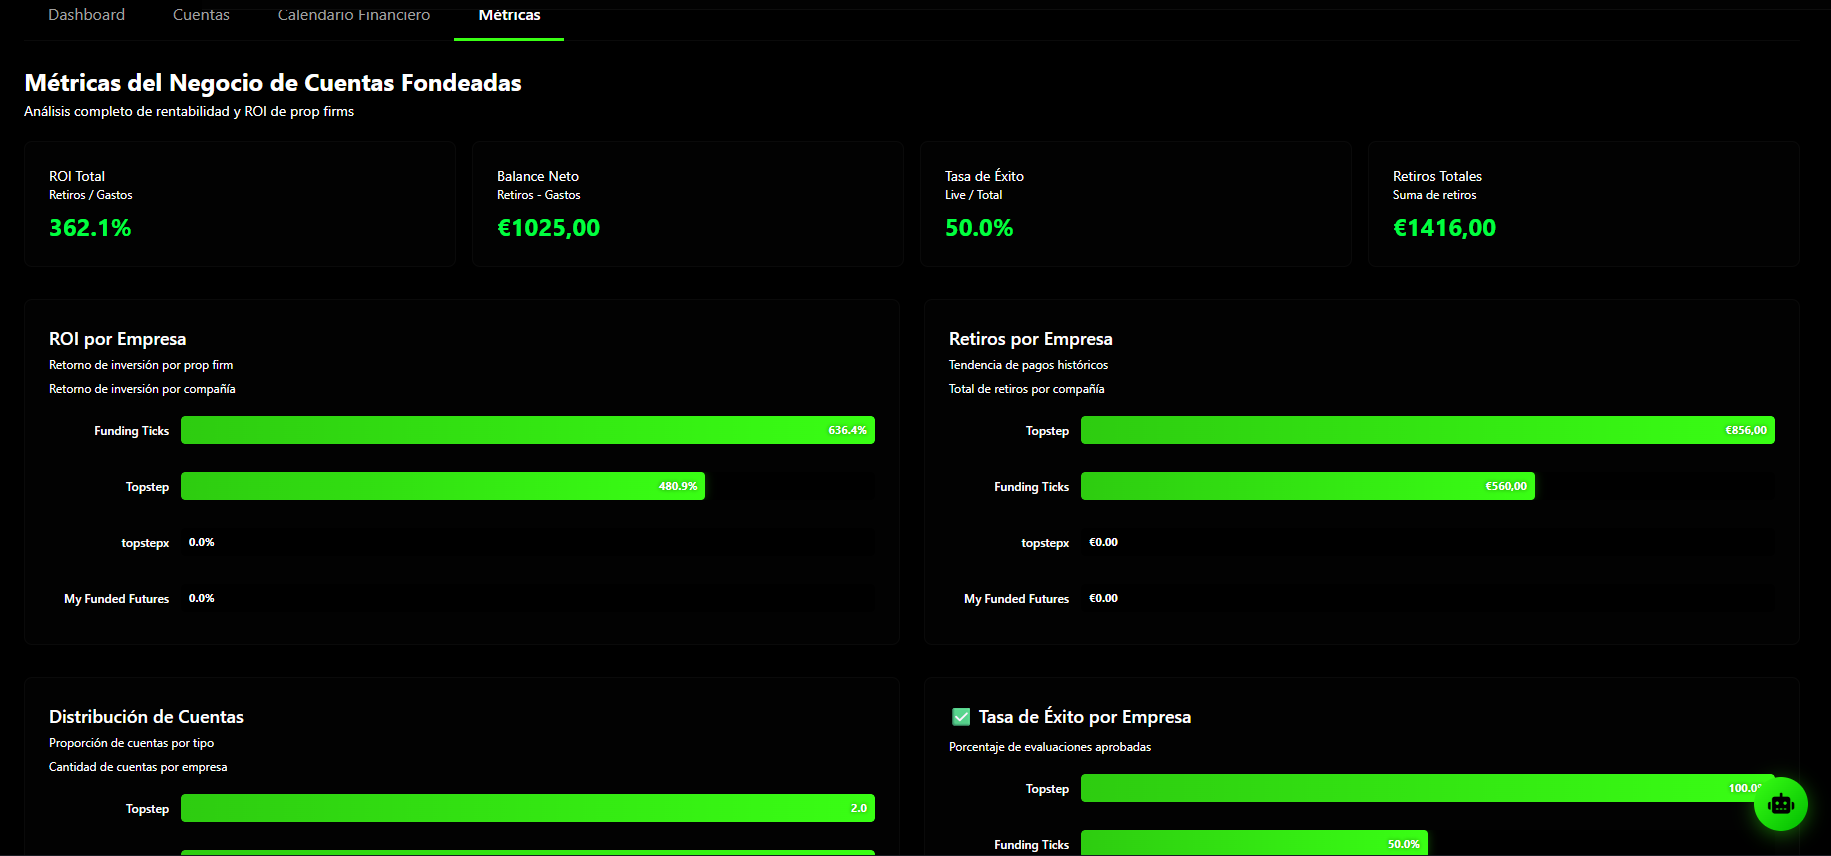Go to the Calendario Financiero tab
Screen dimensions: 1831x856
click(354, 15)
